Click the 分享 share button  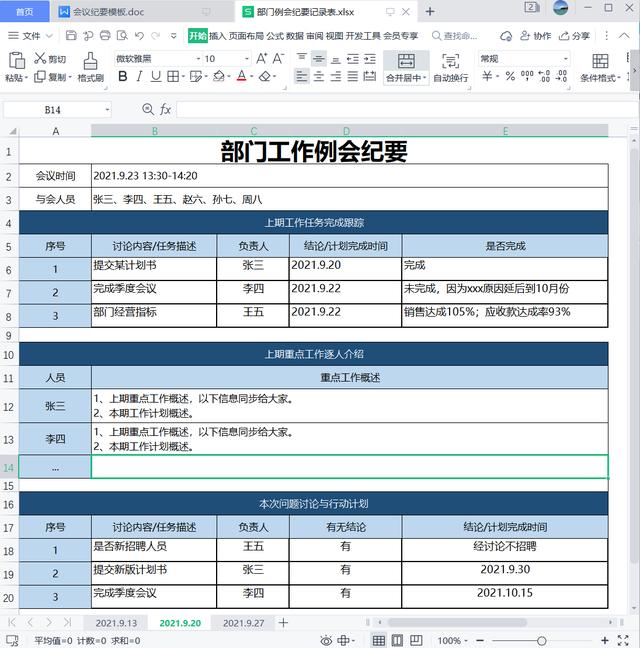[574, 36]
